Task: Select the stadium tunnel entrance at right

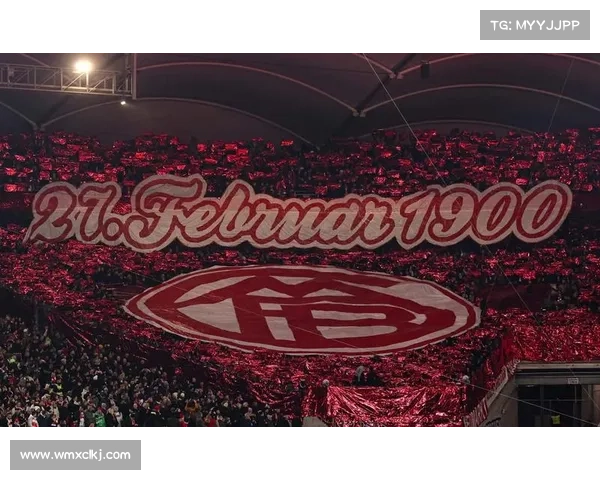Action: [557, 394]
